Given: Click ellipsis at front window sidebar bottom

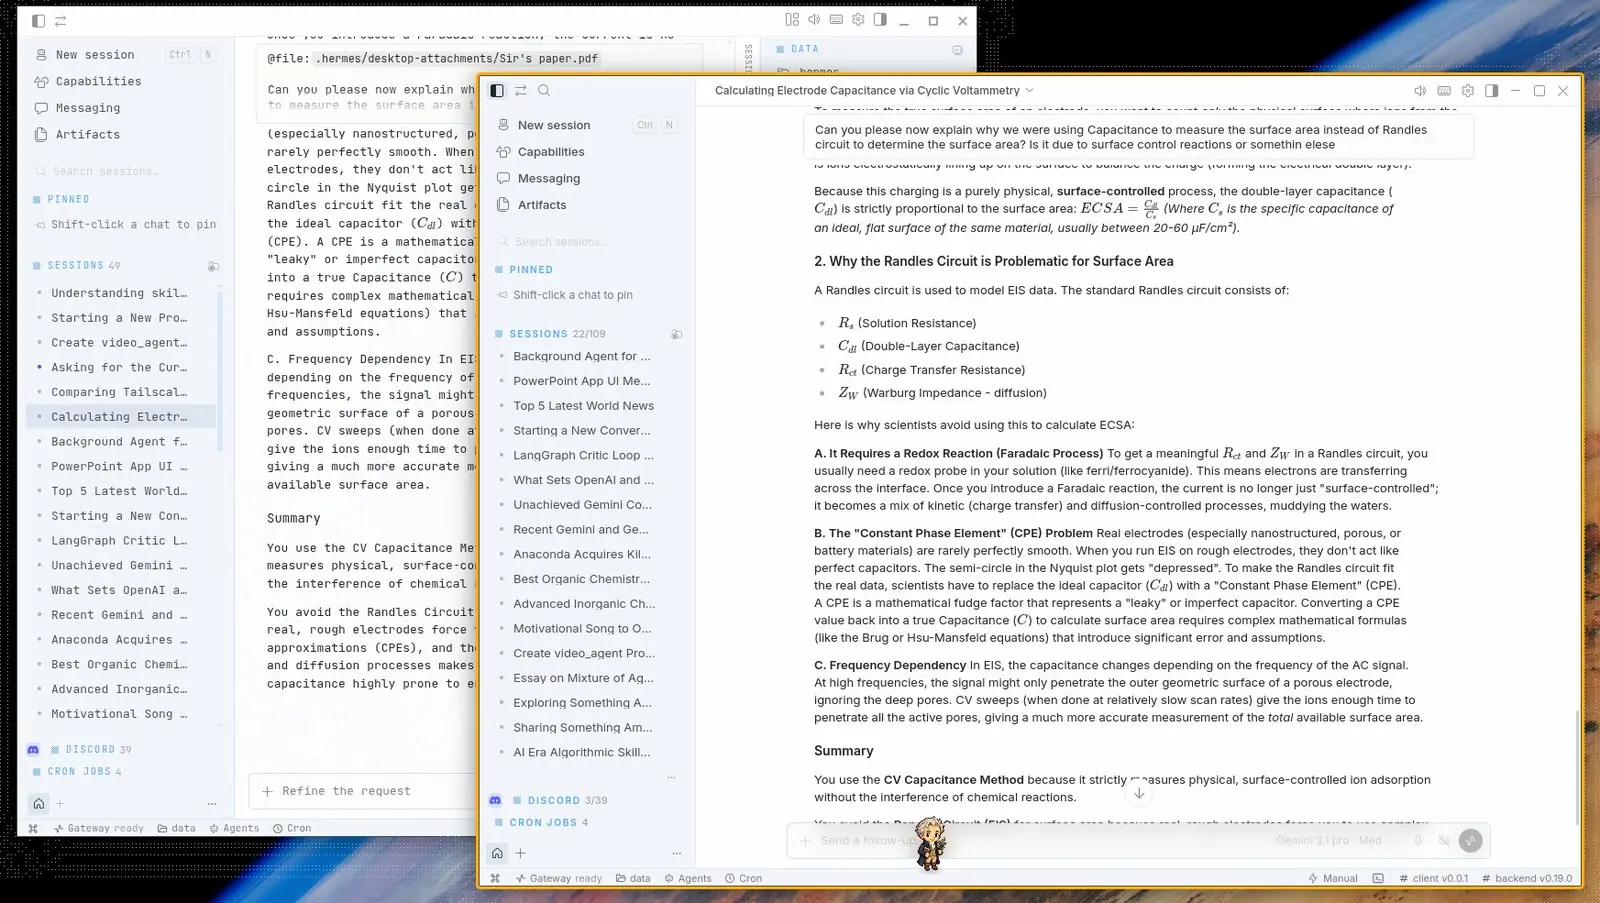Looking at the screenshot, I should click(677, 853).
